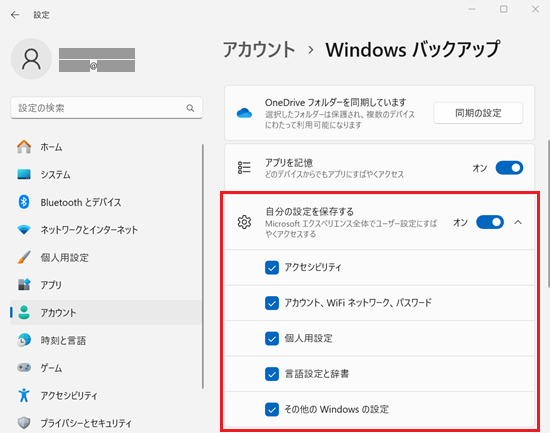Select 時刻と言語 in sidebar

point(106,340)
